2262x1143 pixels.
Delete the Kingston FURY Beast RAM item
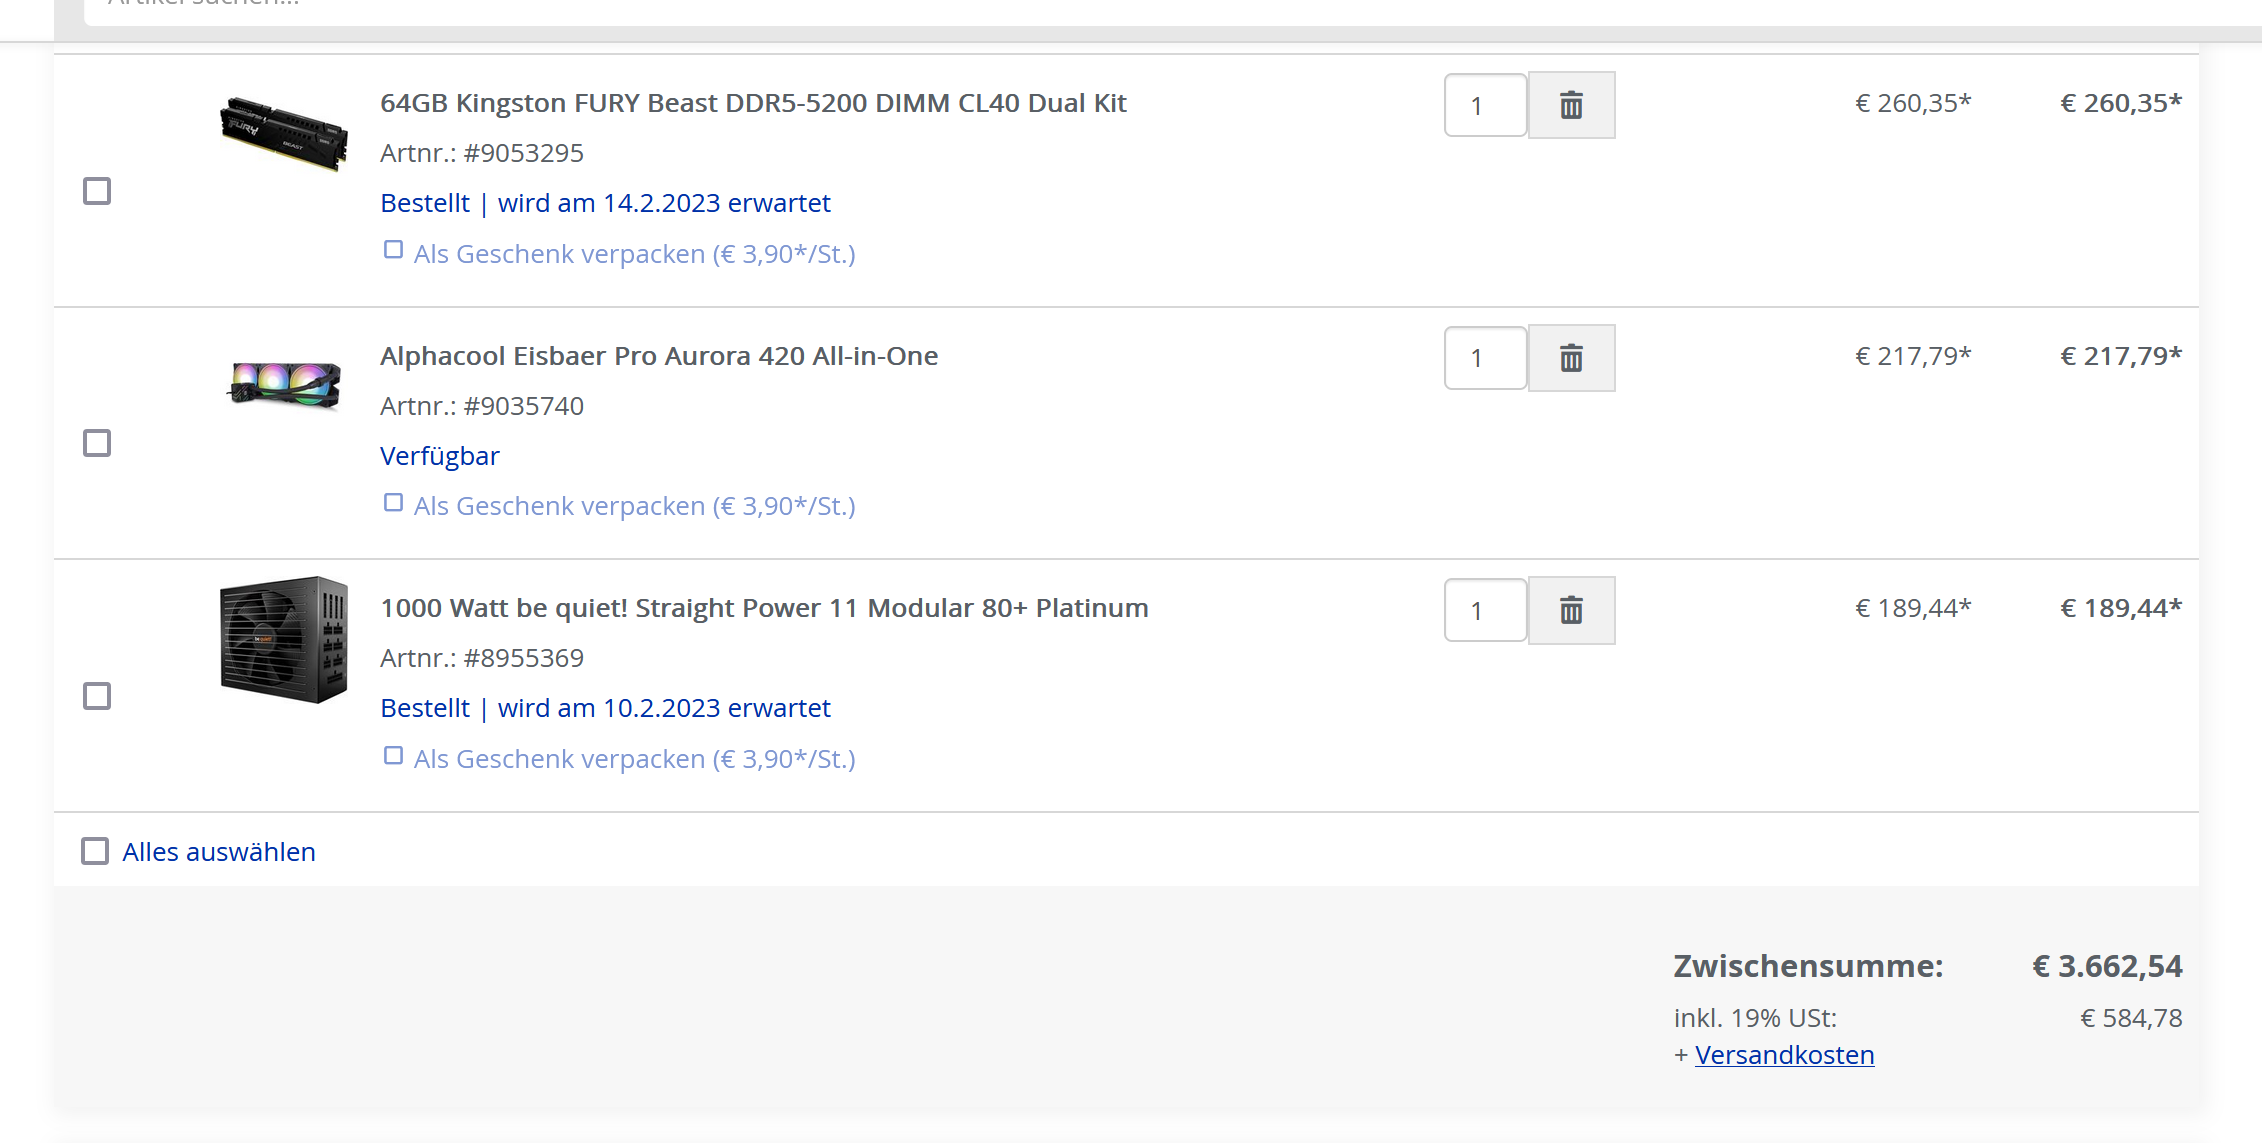tap(1571, 105)
